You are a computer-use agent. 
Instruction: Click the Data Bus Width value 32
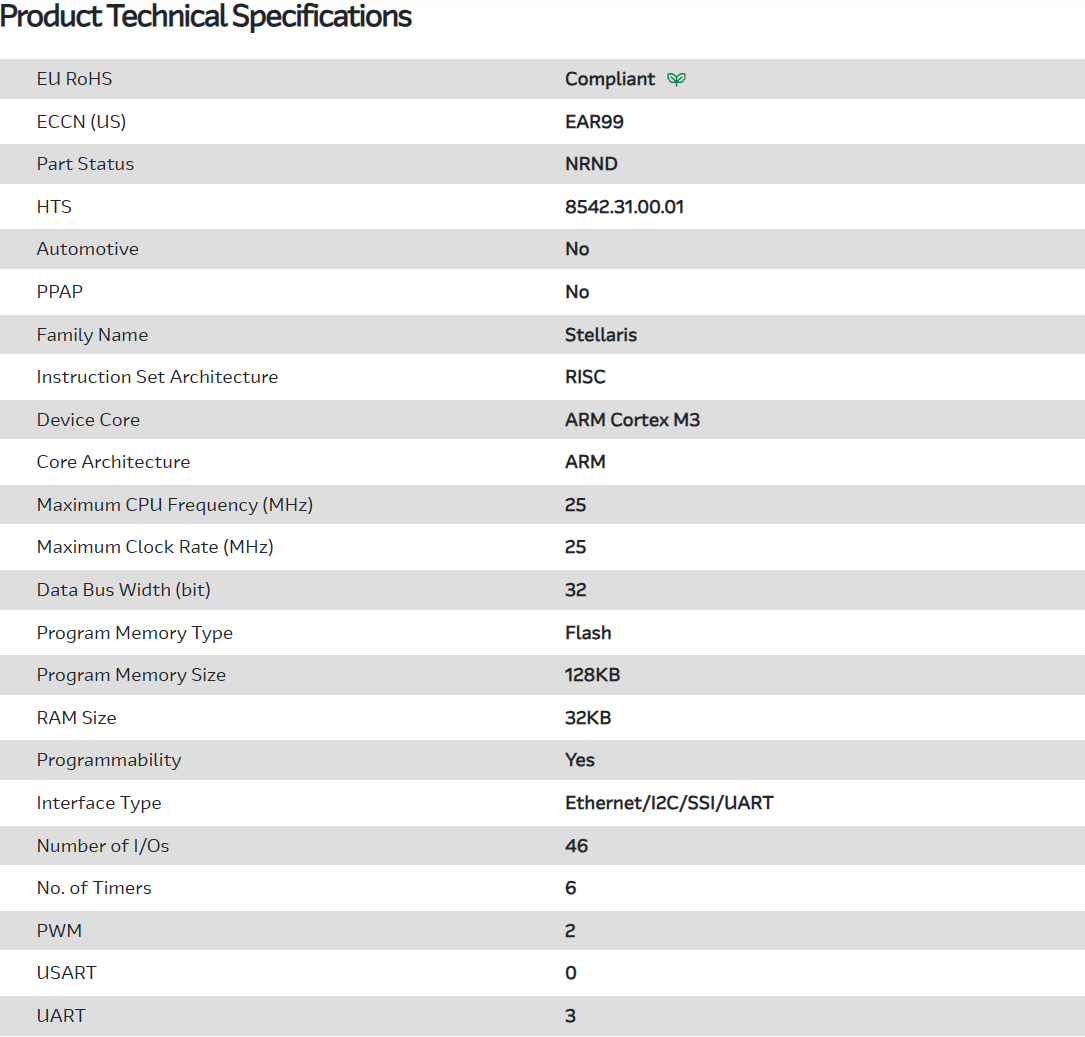coord(575,590)
